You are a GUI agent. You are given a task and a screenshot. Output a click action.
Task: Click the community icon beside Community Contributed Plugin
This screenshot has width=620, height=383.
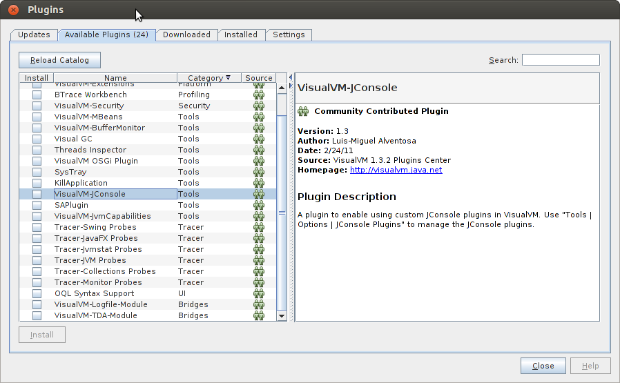click(303, 111)
